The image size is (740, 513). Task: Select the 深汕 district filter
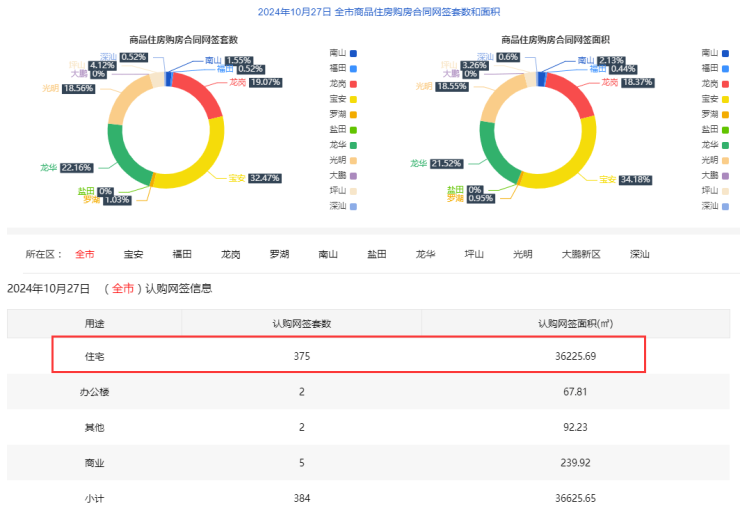[x=639, y=254]
